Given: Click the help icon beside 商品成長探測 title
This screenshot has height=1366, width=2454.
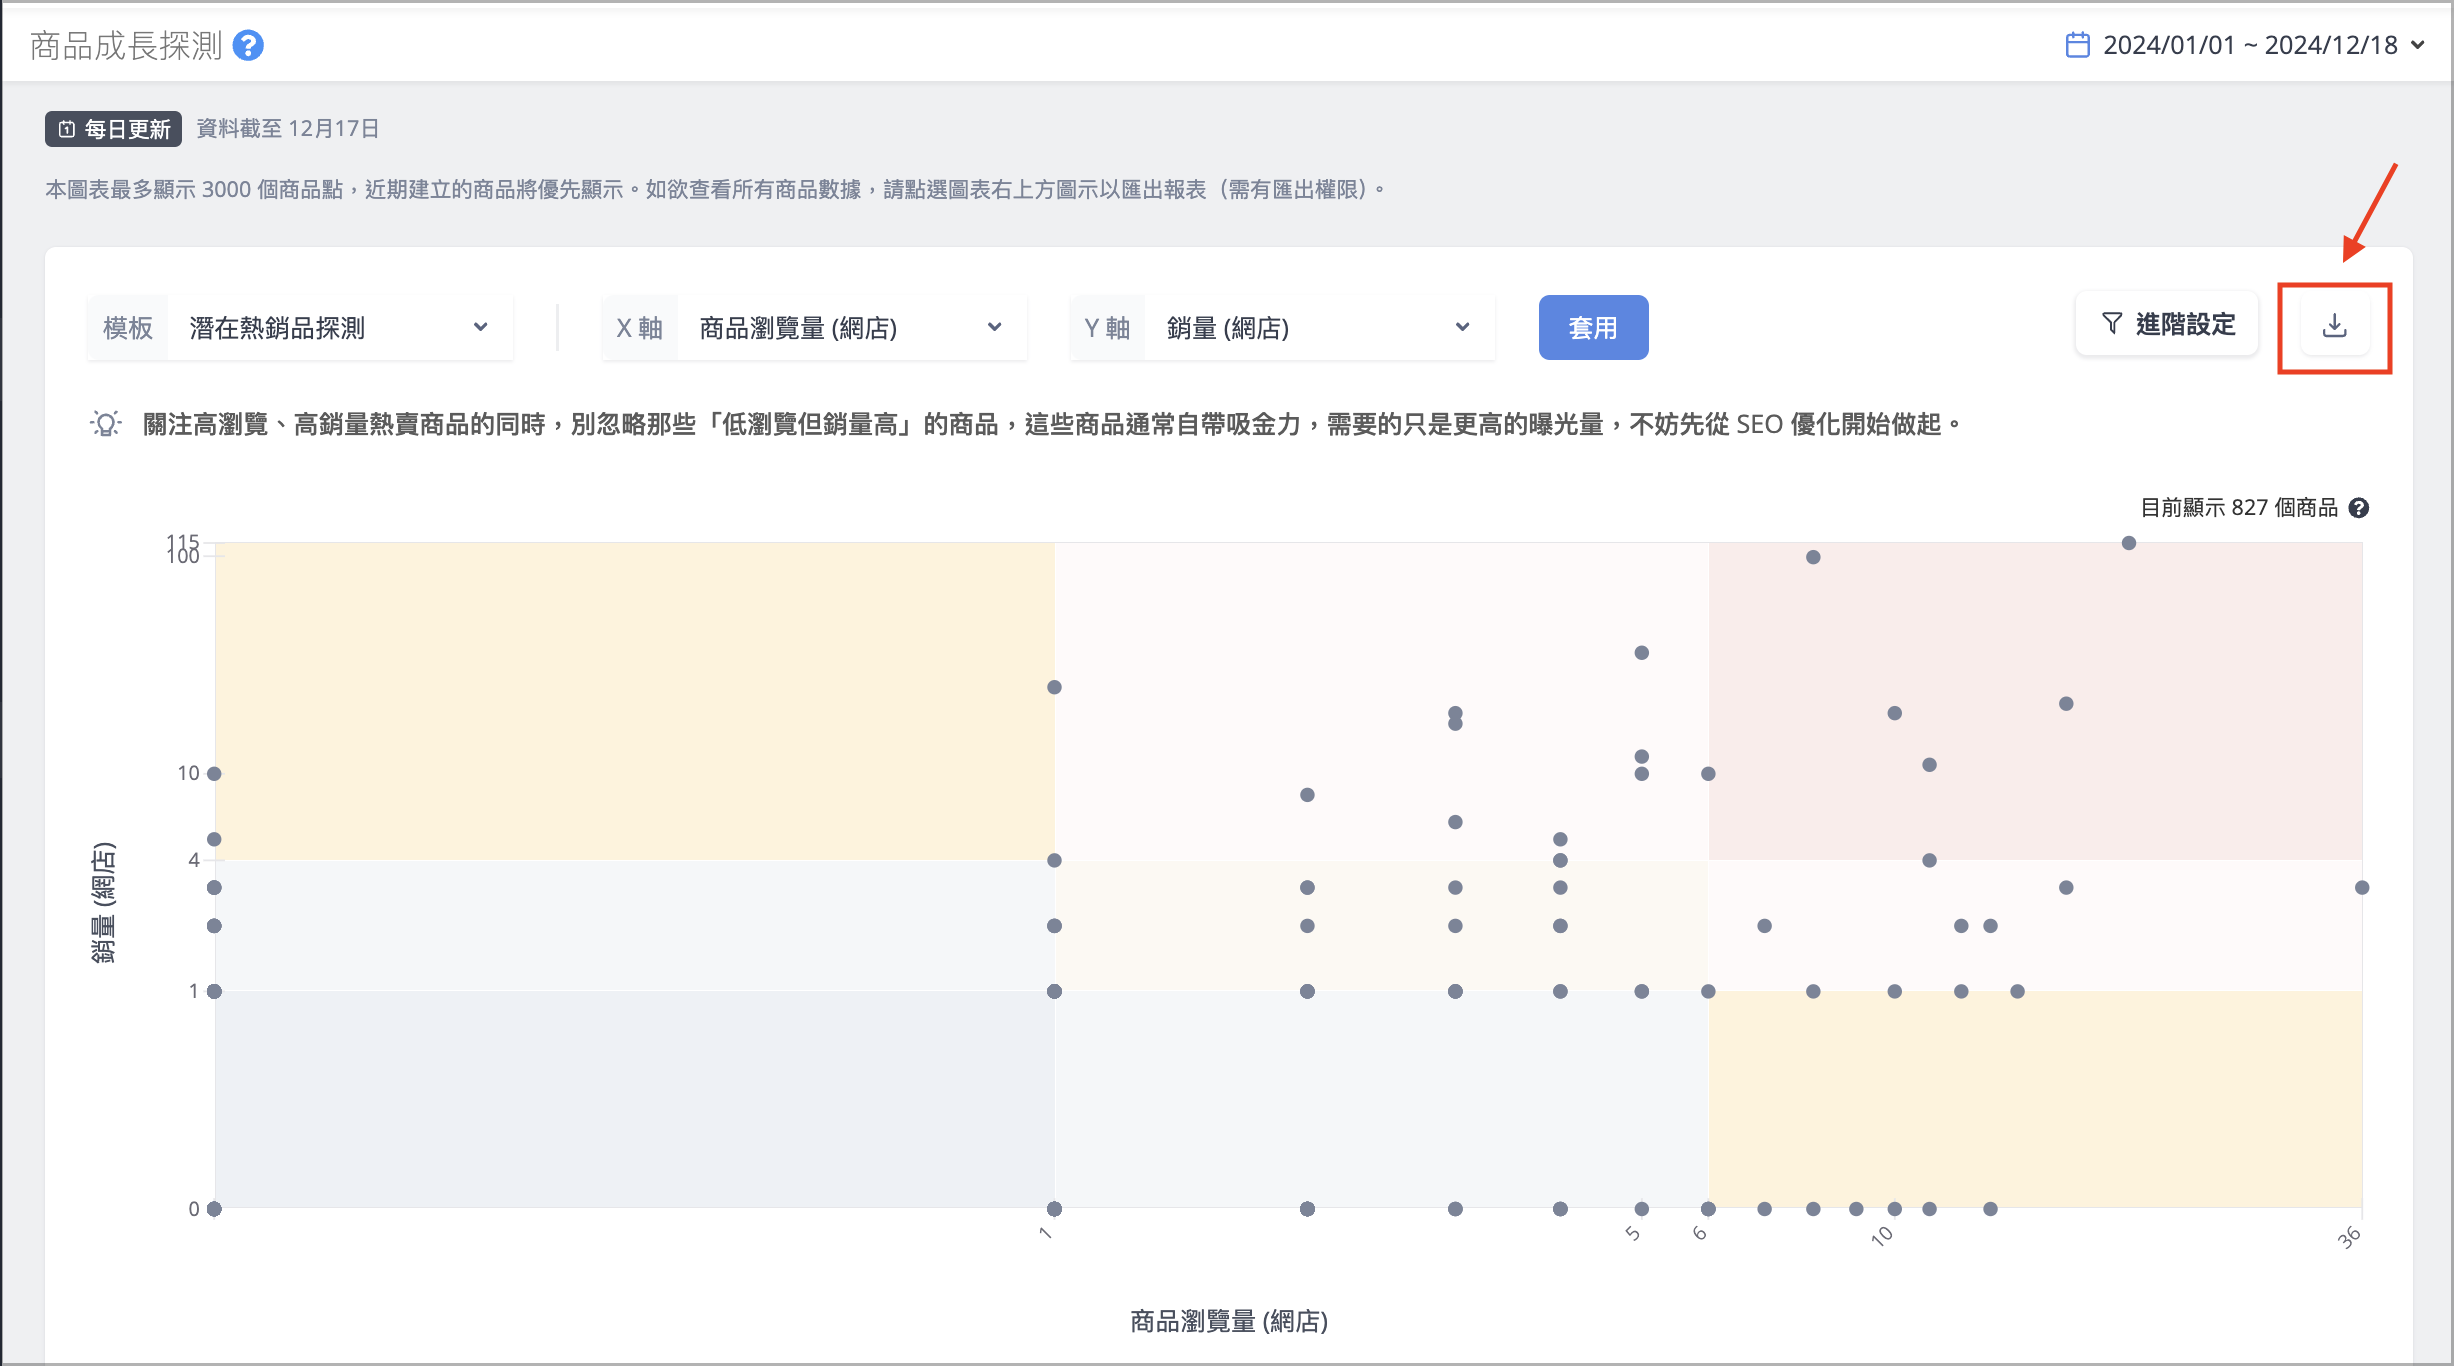Looking at the screenshot, I should tap(248, 45).
